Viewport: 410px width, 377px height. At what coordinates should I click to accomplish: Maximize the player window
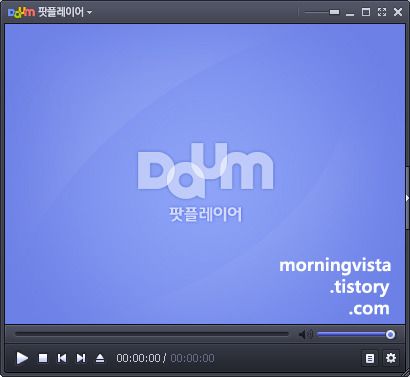click(366, 12)
